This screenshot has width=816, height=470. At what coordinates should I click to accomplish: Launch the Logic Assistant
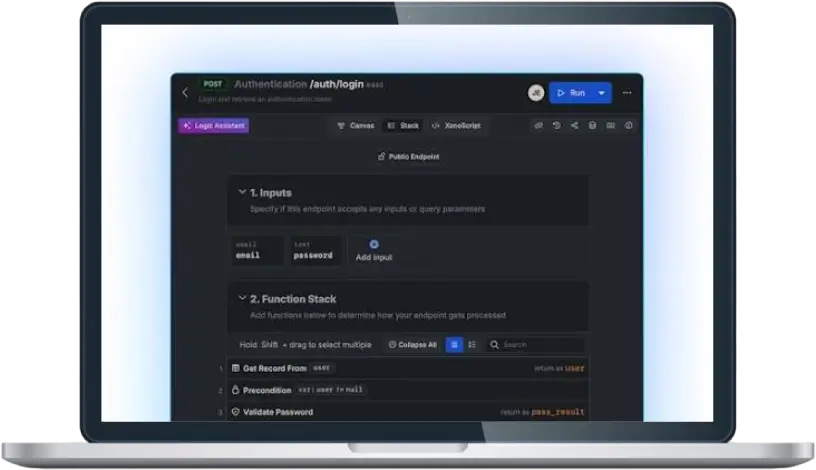point(214,125)
